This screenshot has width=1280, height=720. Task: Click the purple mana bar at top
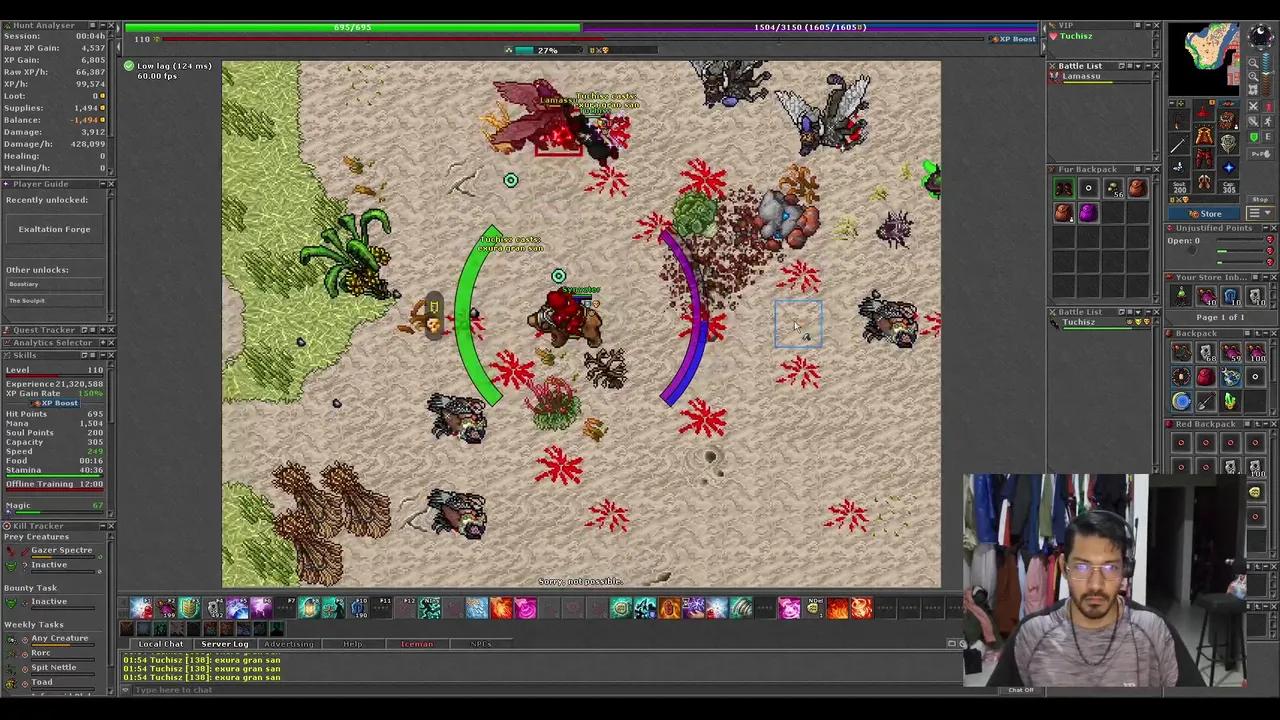coord(809,27)
